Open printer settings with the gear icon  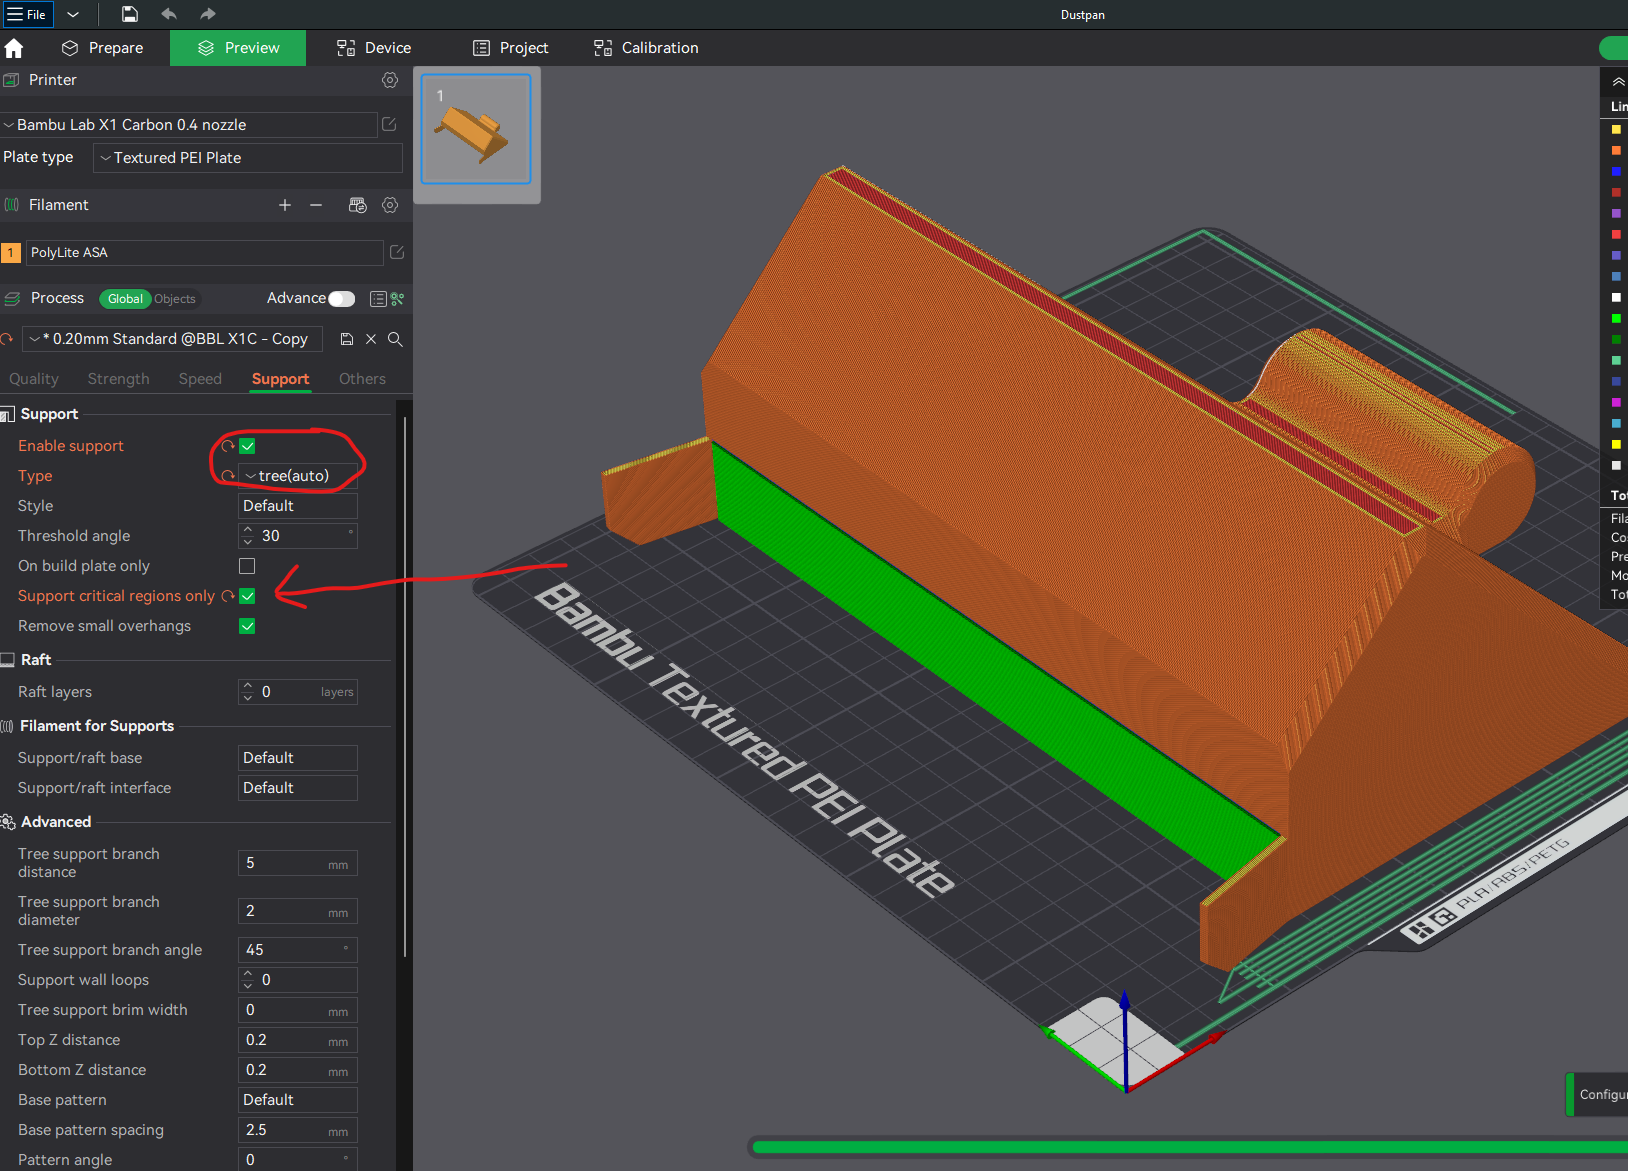[390, 80]
